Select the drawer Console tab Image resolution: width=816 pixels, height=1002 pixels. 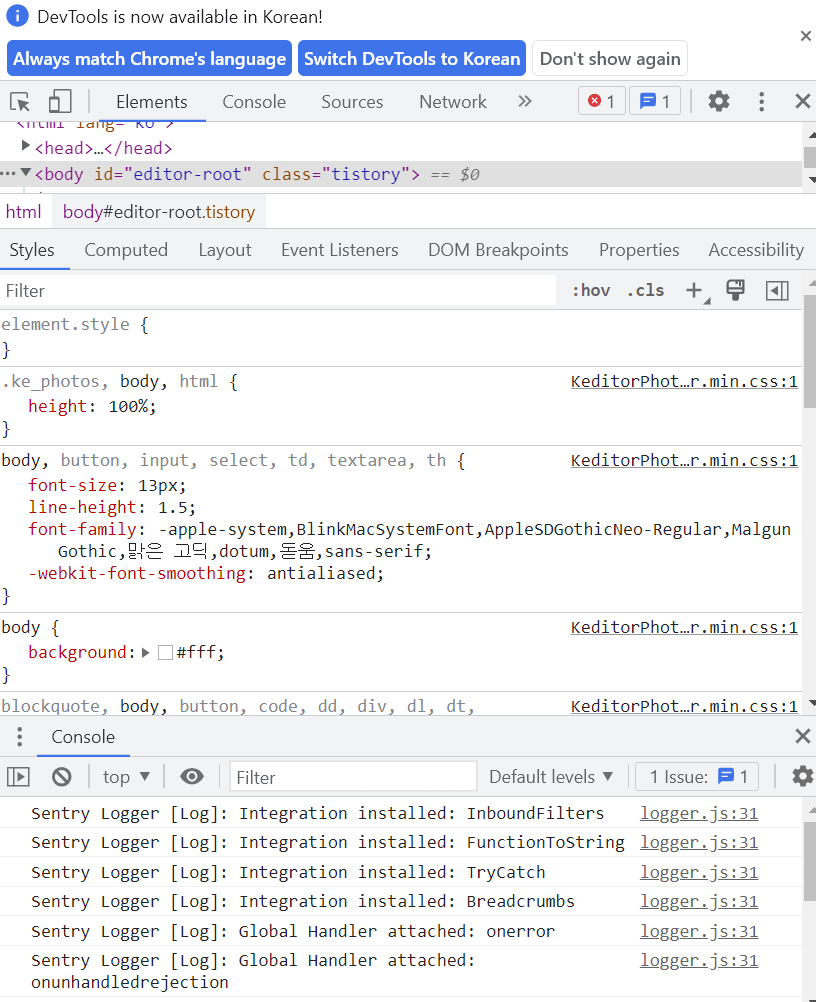(x=83, y=737)
